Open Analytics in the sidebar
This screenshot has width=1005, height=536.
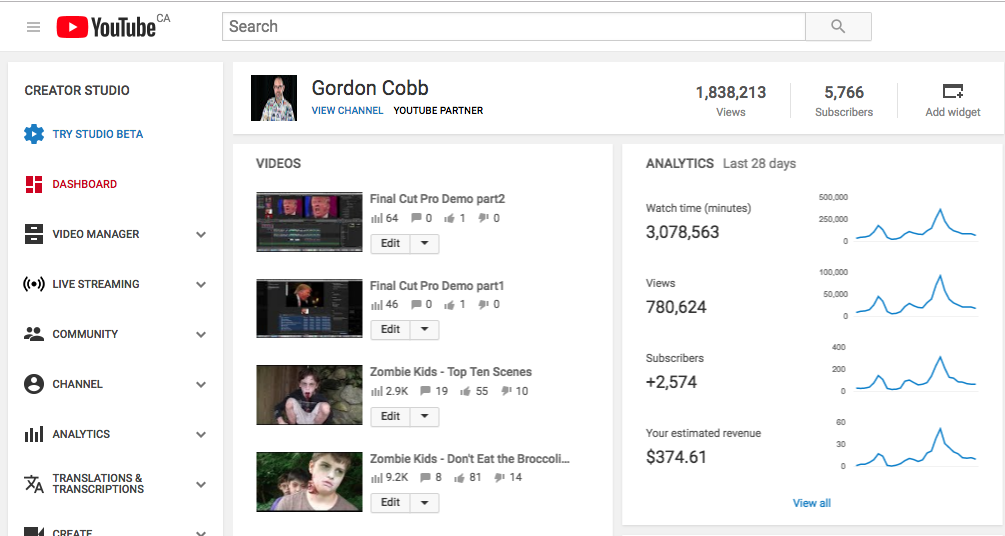81,434
